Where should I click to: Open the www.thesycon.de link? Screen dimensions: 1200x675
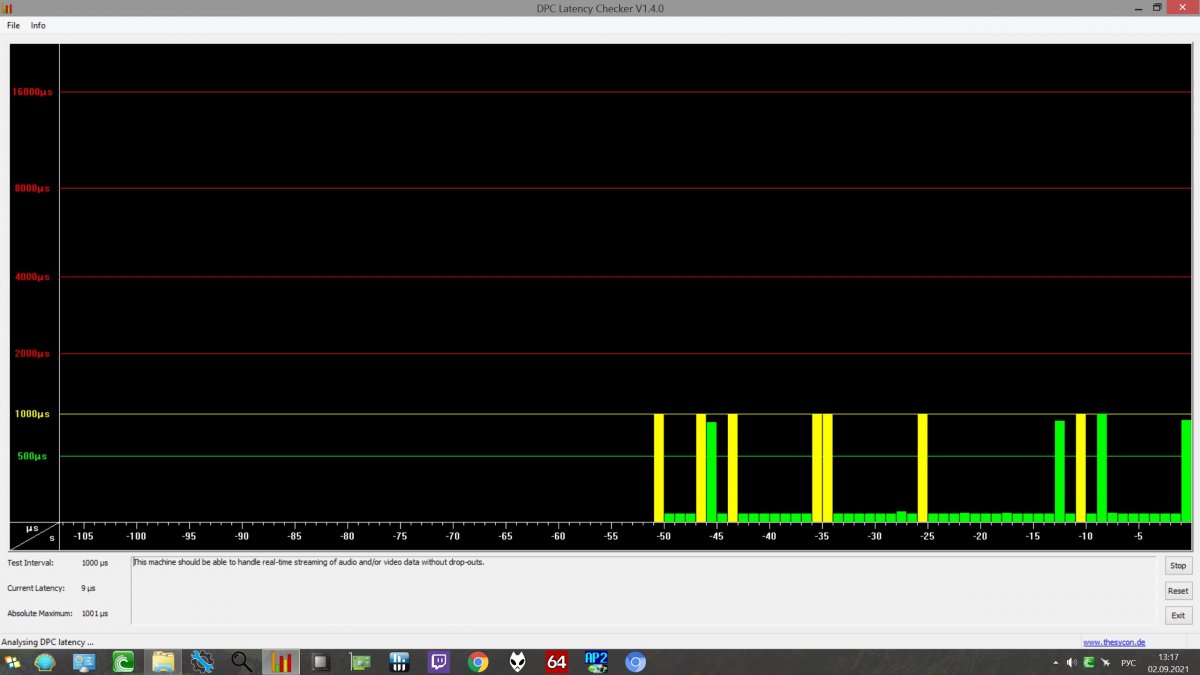(x=1114, y=642)
